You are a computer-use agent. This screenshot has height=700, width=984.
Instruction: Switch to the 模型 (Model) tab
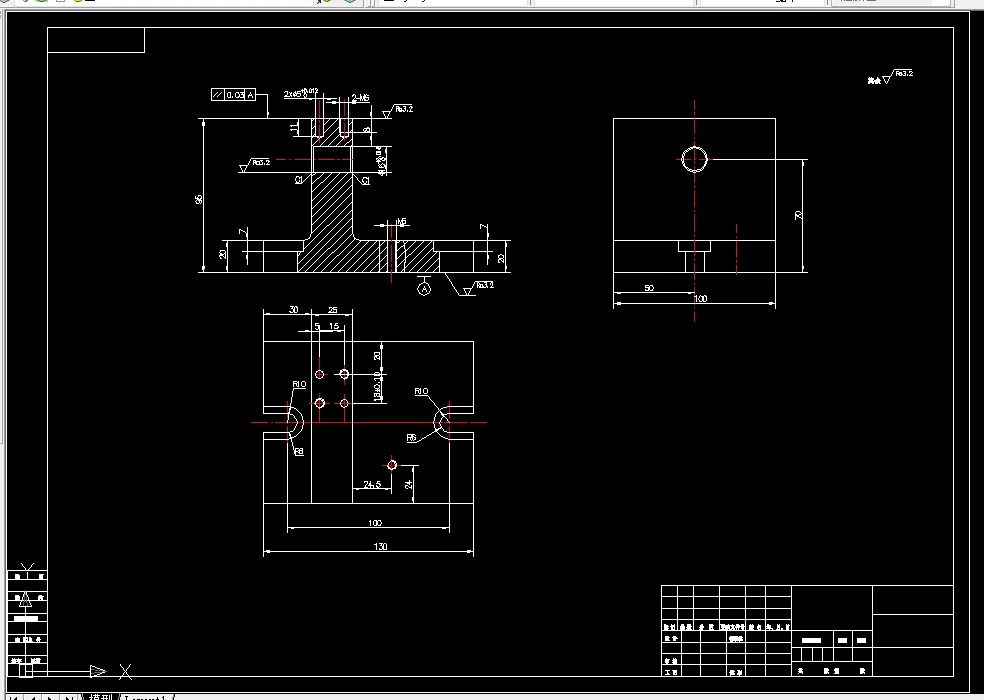coord(100,697)
